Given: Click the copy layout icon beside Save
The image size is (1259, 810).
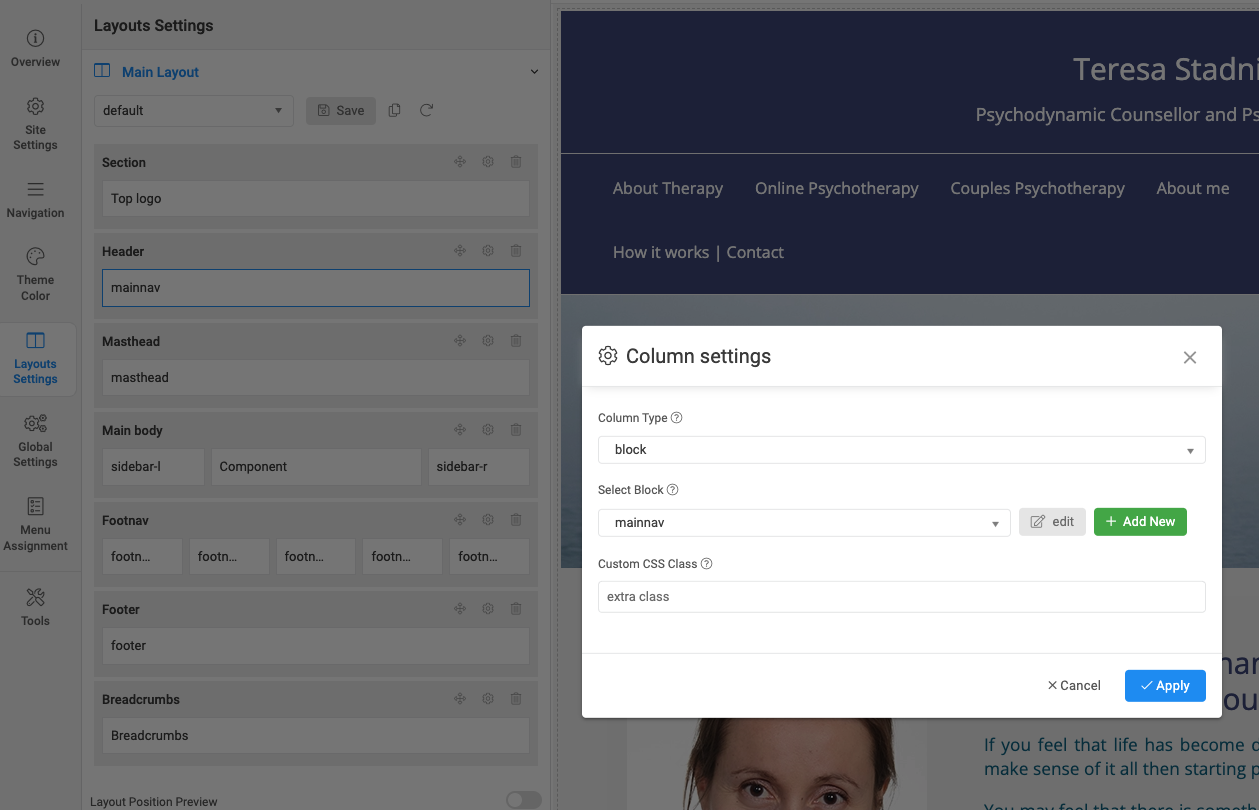Looking at the screenshot, I should [394, 110].
